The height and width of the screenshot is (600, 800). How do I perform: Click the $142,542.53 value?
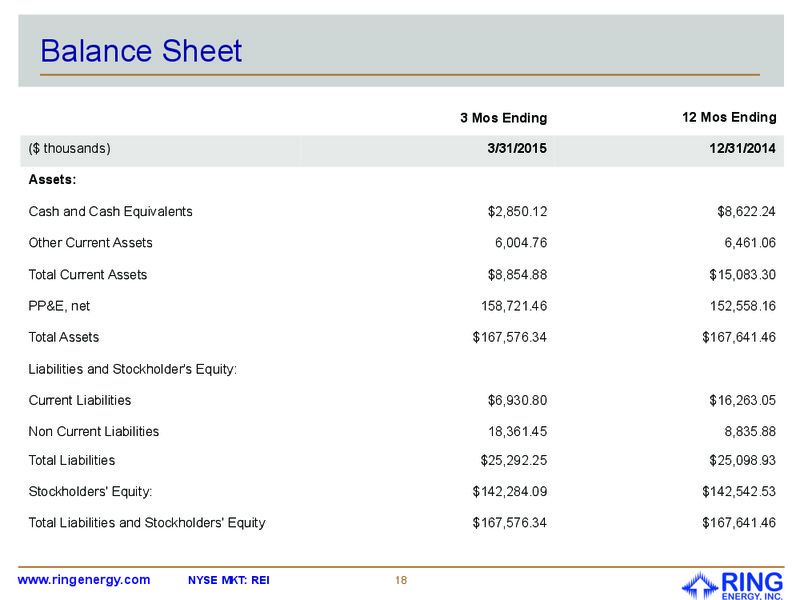739,492
